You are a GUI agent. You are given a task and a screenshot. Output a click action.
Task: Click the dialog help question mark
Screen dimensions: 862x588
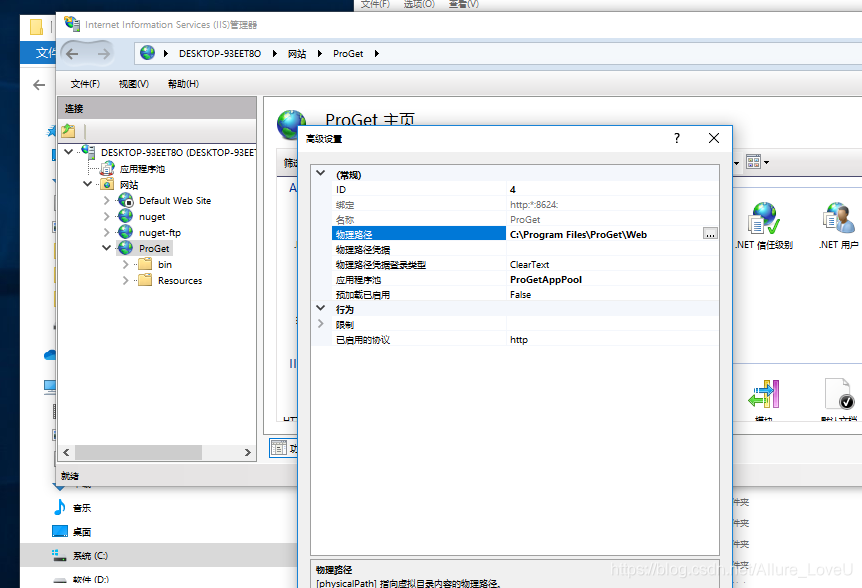tap(676, 138)
